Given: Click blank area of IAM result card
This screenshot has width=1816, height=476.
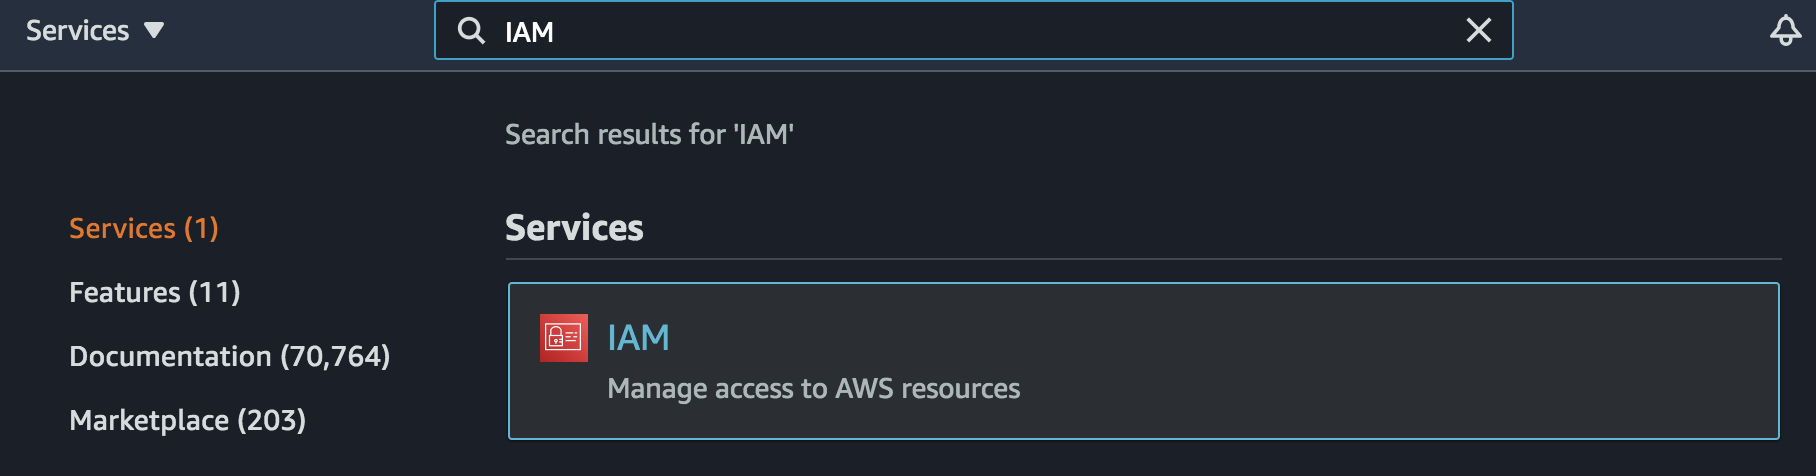Looking at the screenshot, I should point(1400,361).
